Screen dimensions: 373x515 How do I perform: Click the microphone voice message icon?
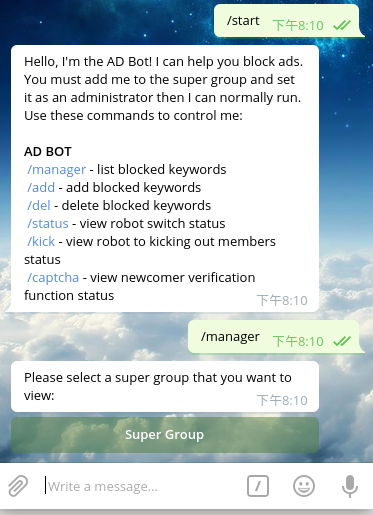350,486
